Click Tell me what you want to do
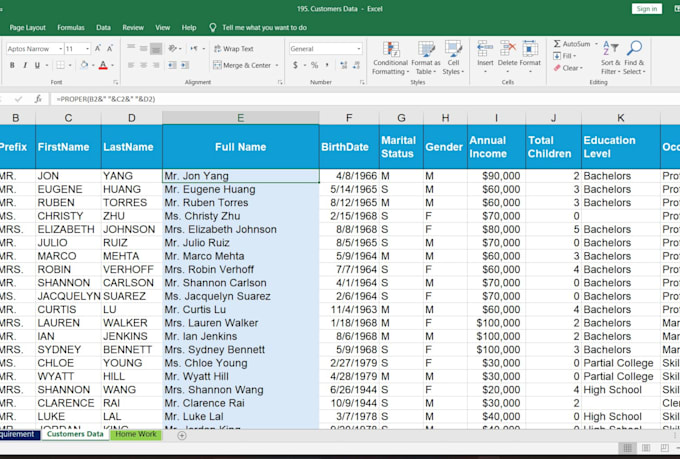This screenshot has width=680, height=459. tap(264, 27)
